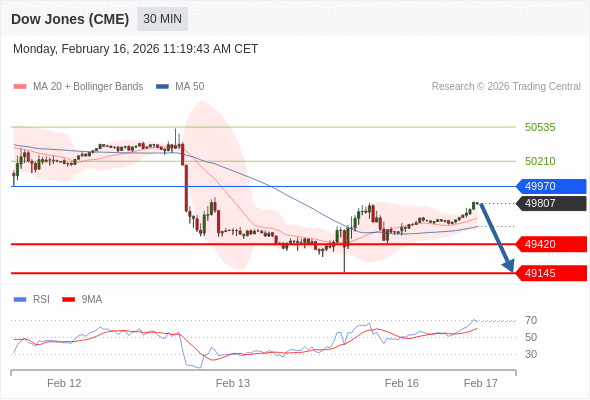Click the RSI 70 axis label
This screenshot has width=590, height=400.
(x=531, y=321)
